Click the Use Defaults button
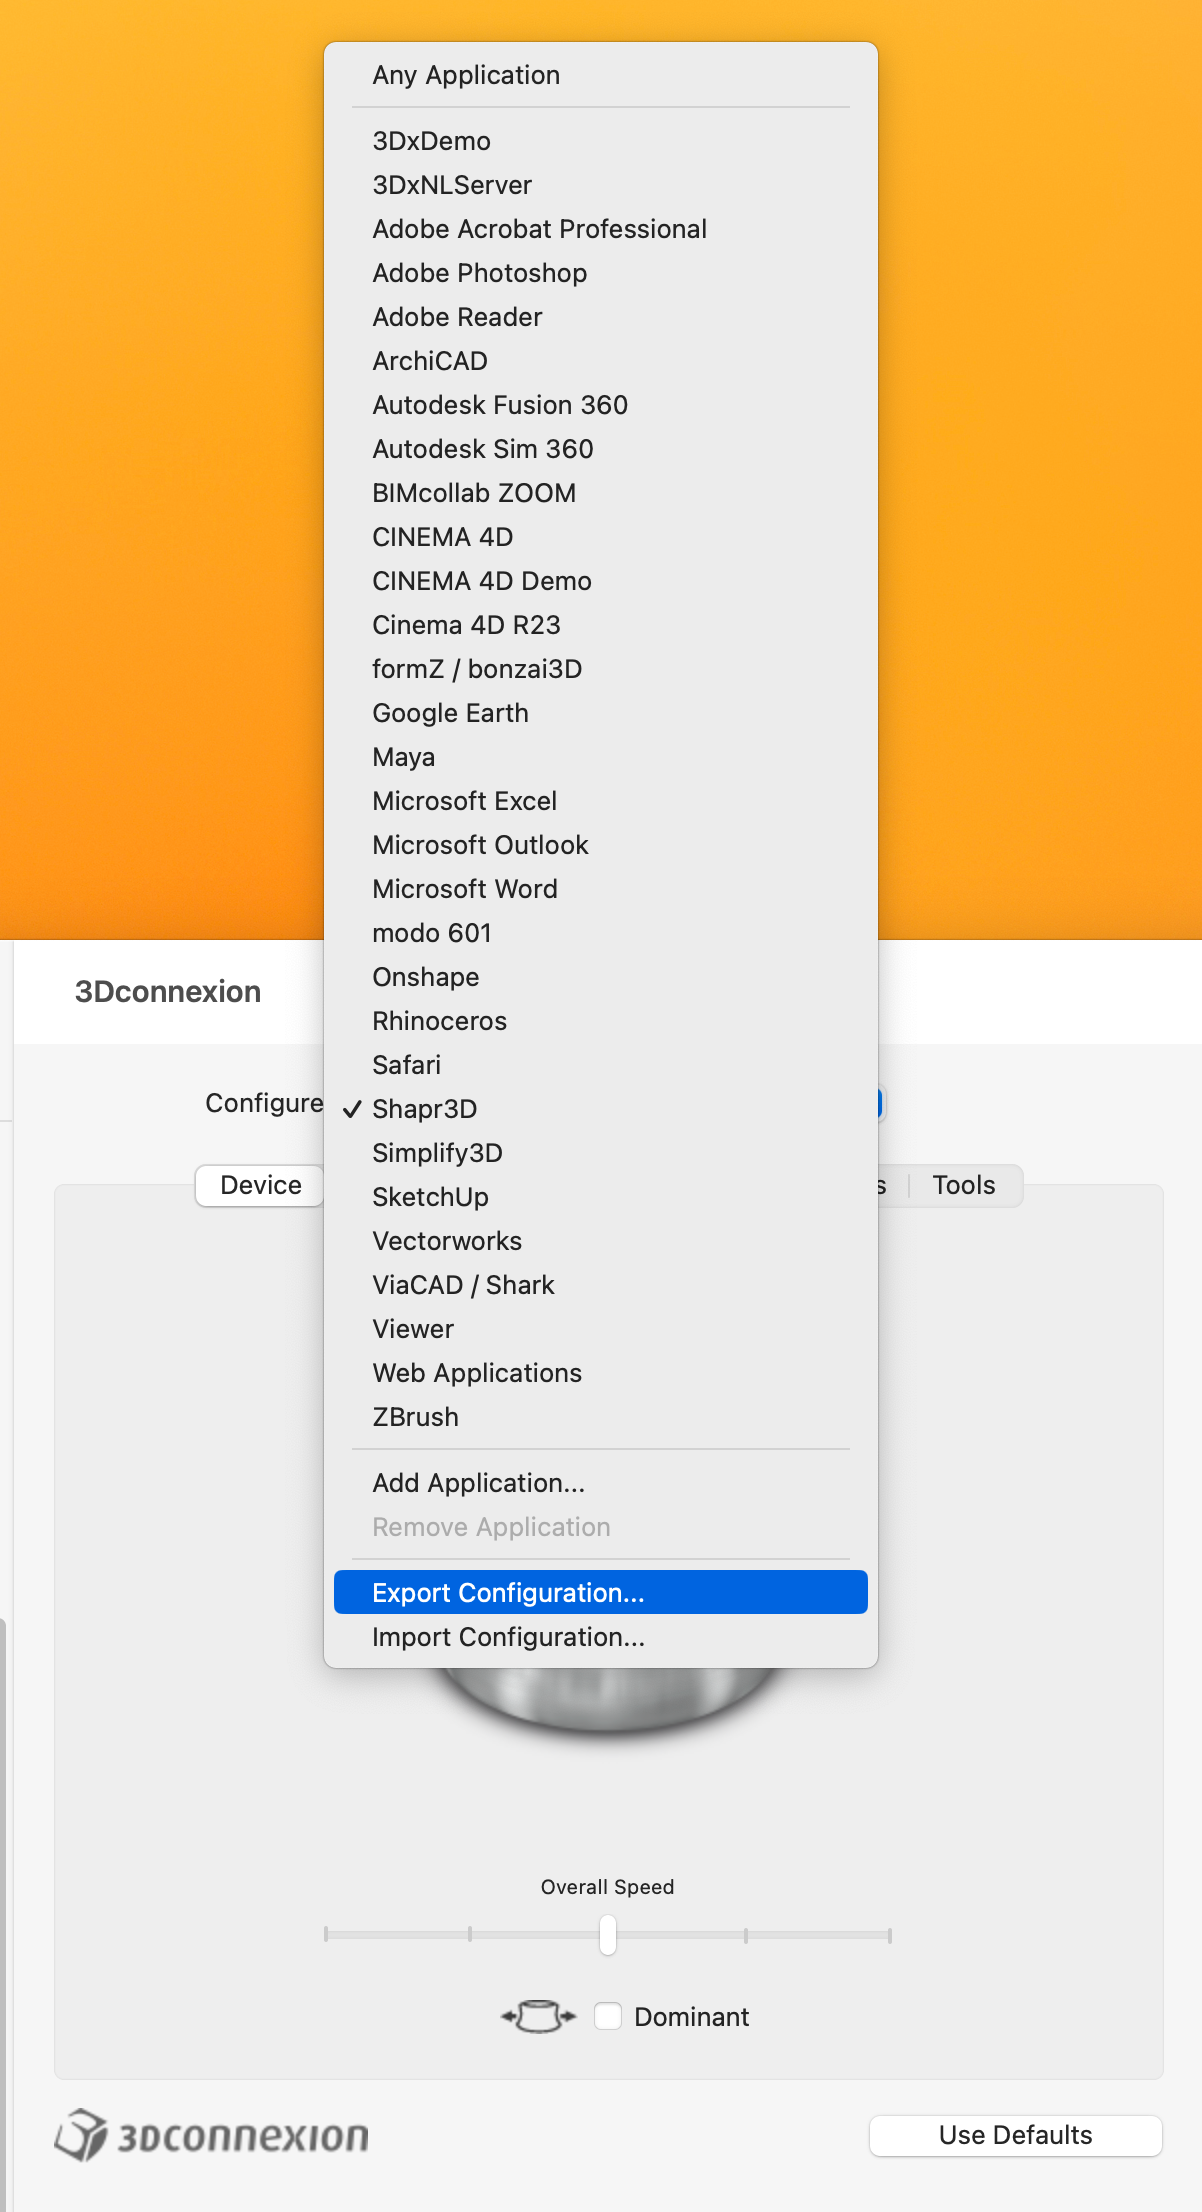The width and height of the screenshot is (1202, 2212). click(1016, 2135)
